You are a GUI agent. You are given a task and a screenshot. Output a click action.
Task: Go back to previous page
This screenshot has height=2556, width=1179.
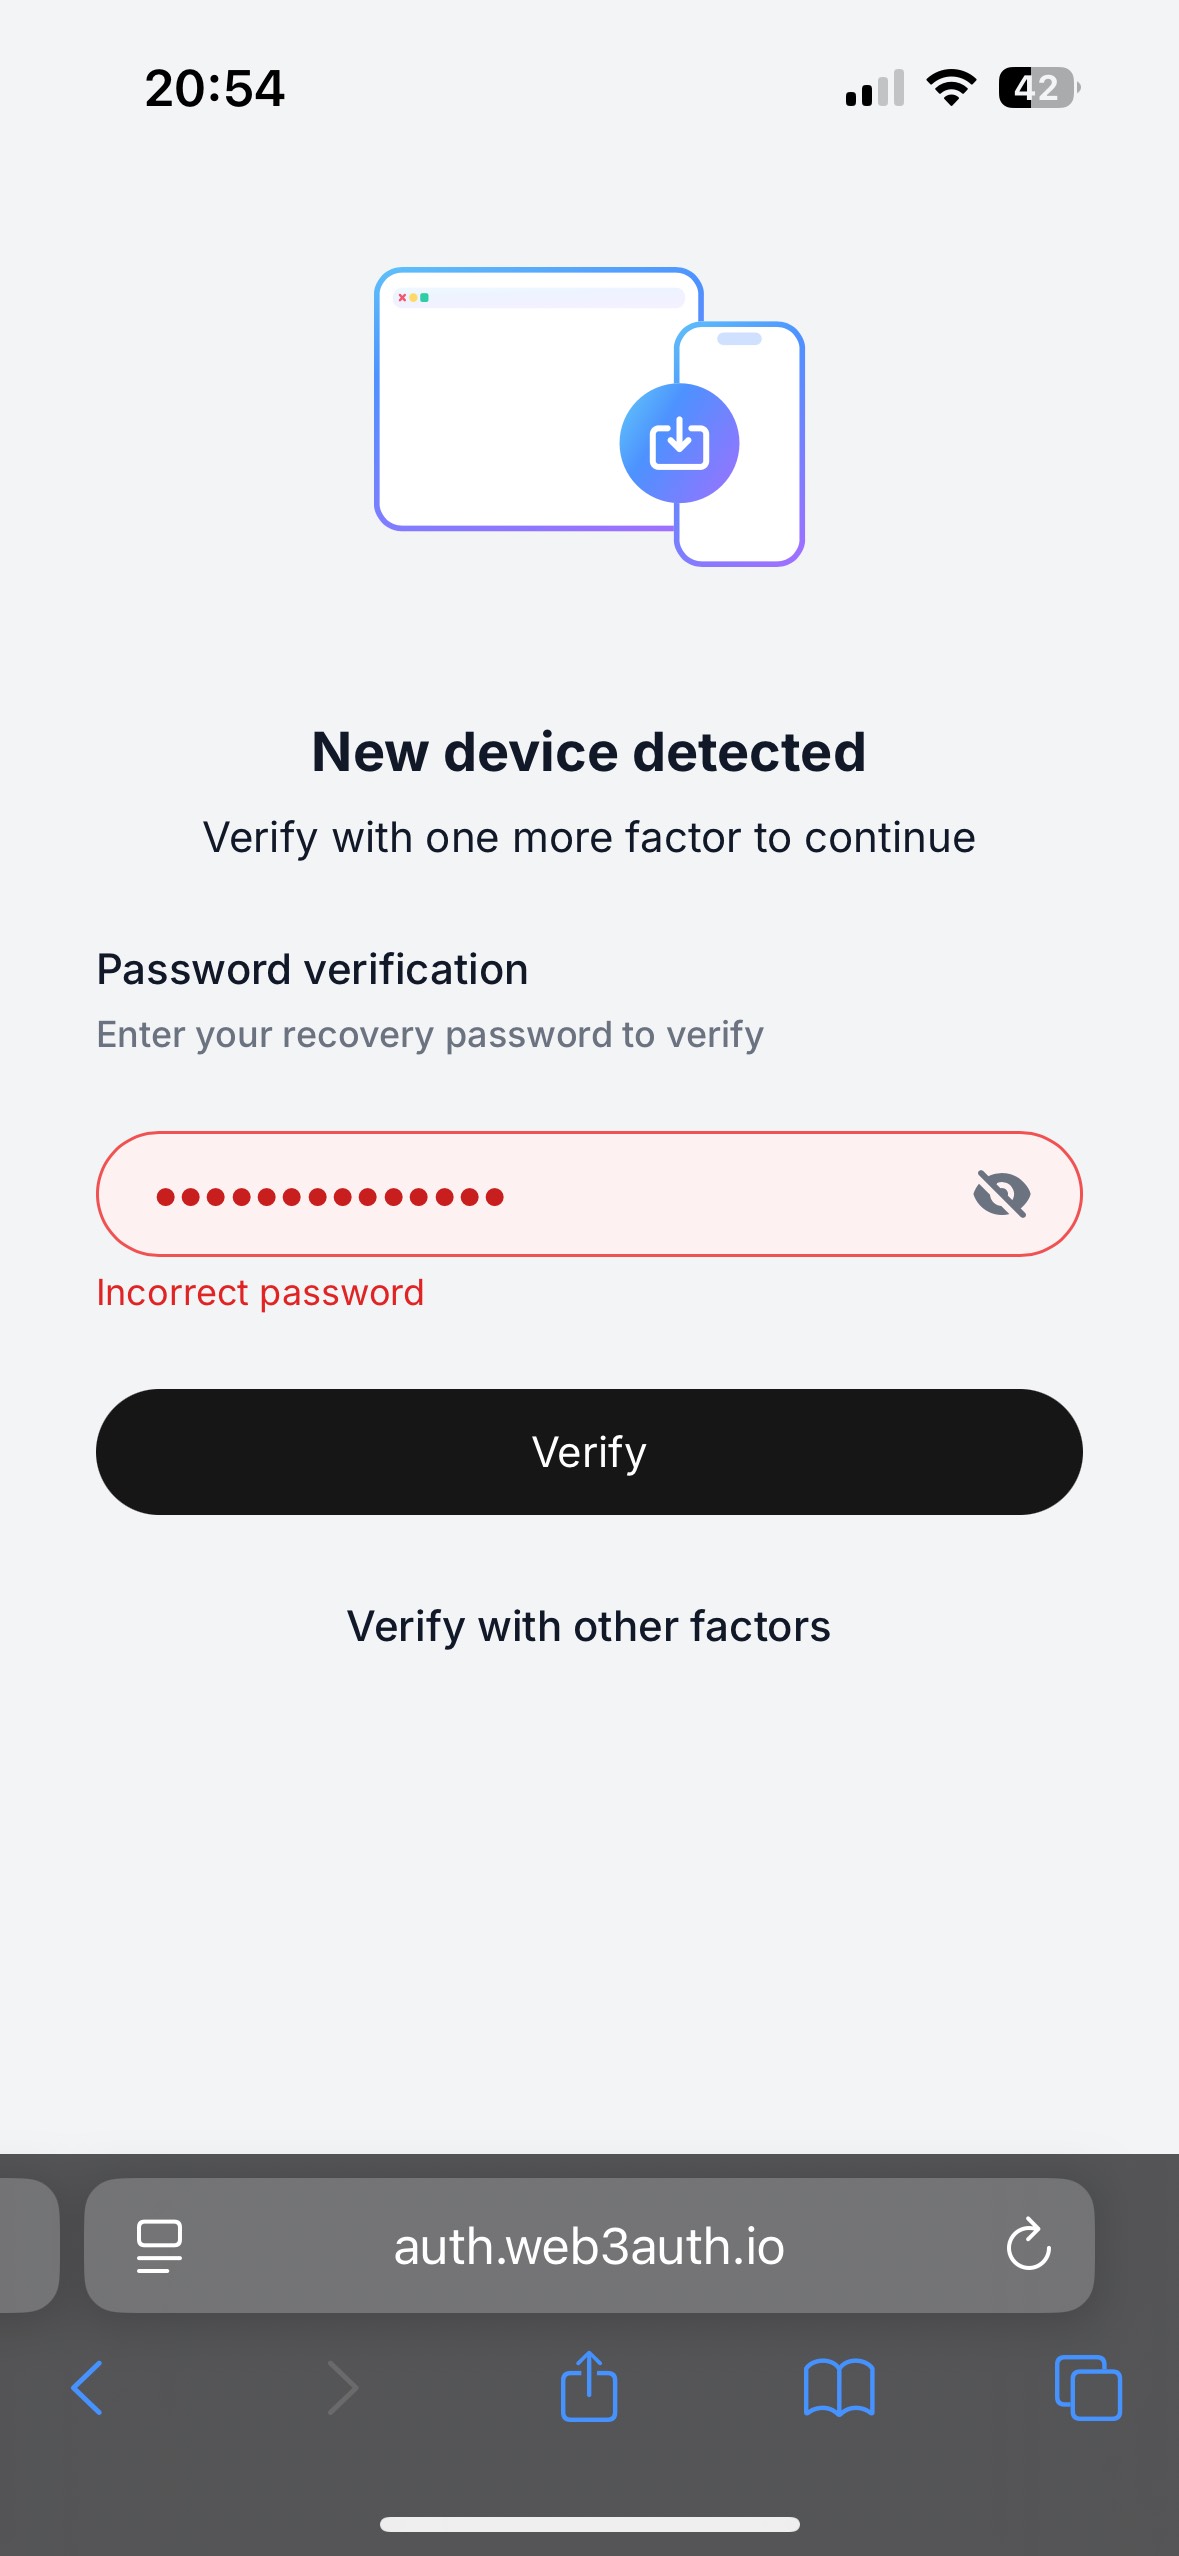tap(87, 2388)
